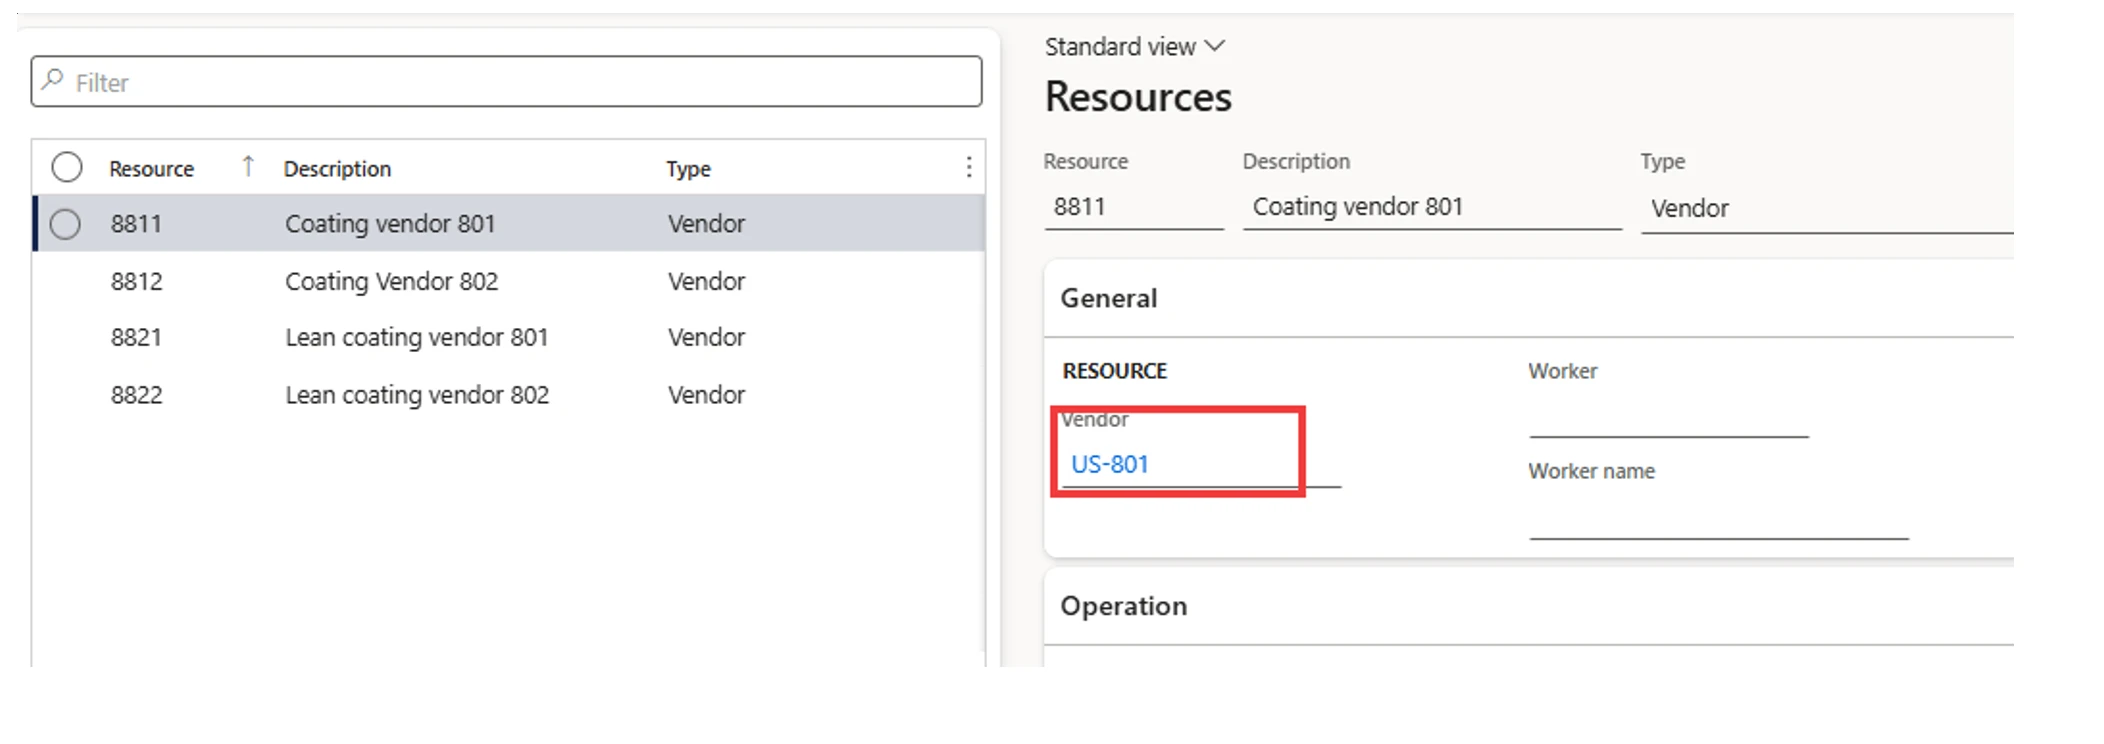The image size is (2104, 744).
Task: Expand the Operation section header
Action: click(x=1123, y=606)
